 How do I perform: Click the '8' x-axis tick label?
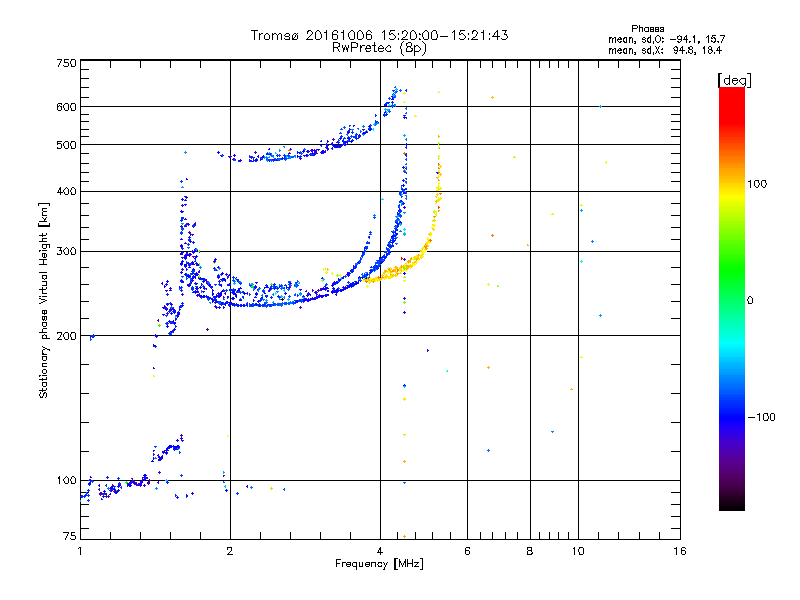click(x=530, y=551)
